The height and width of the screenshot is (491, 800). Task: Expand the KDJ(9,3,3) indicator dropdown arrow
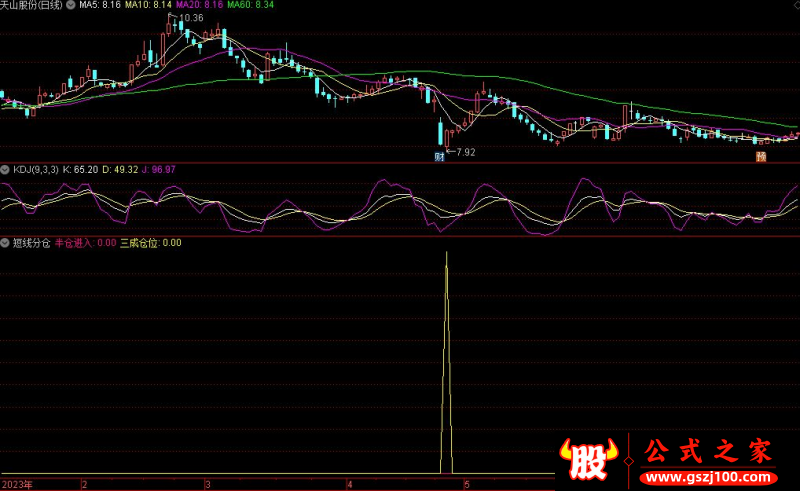(x=5, y=169)
